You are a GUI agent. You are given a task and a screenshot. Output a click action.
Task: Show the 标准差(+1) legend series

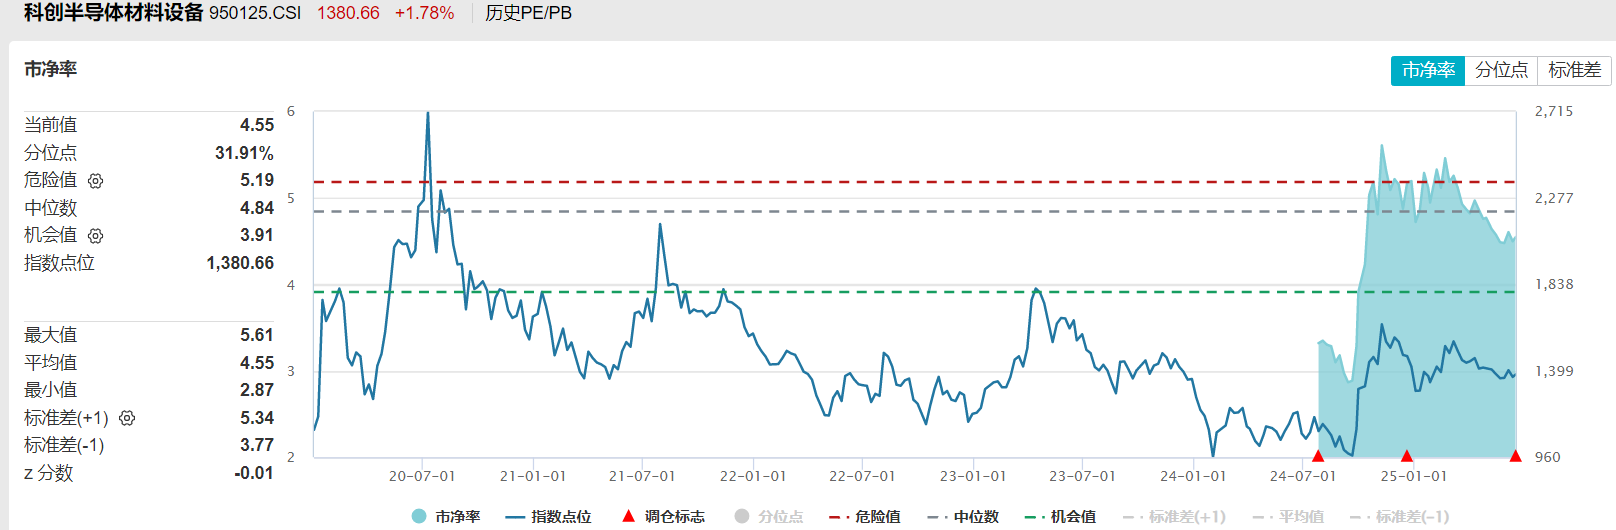pyautogui.click(x=1174, y=516)
